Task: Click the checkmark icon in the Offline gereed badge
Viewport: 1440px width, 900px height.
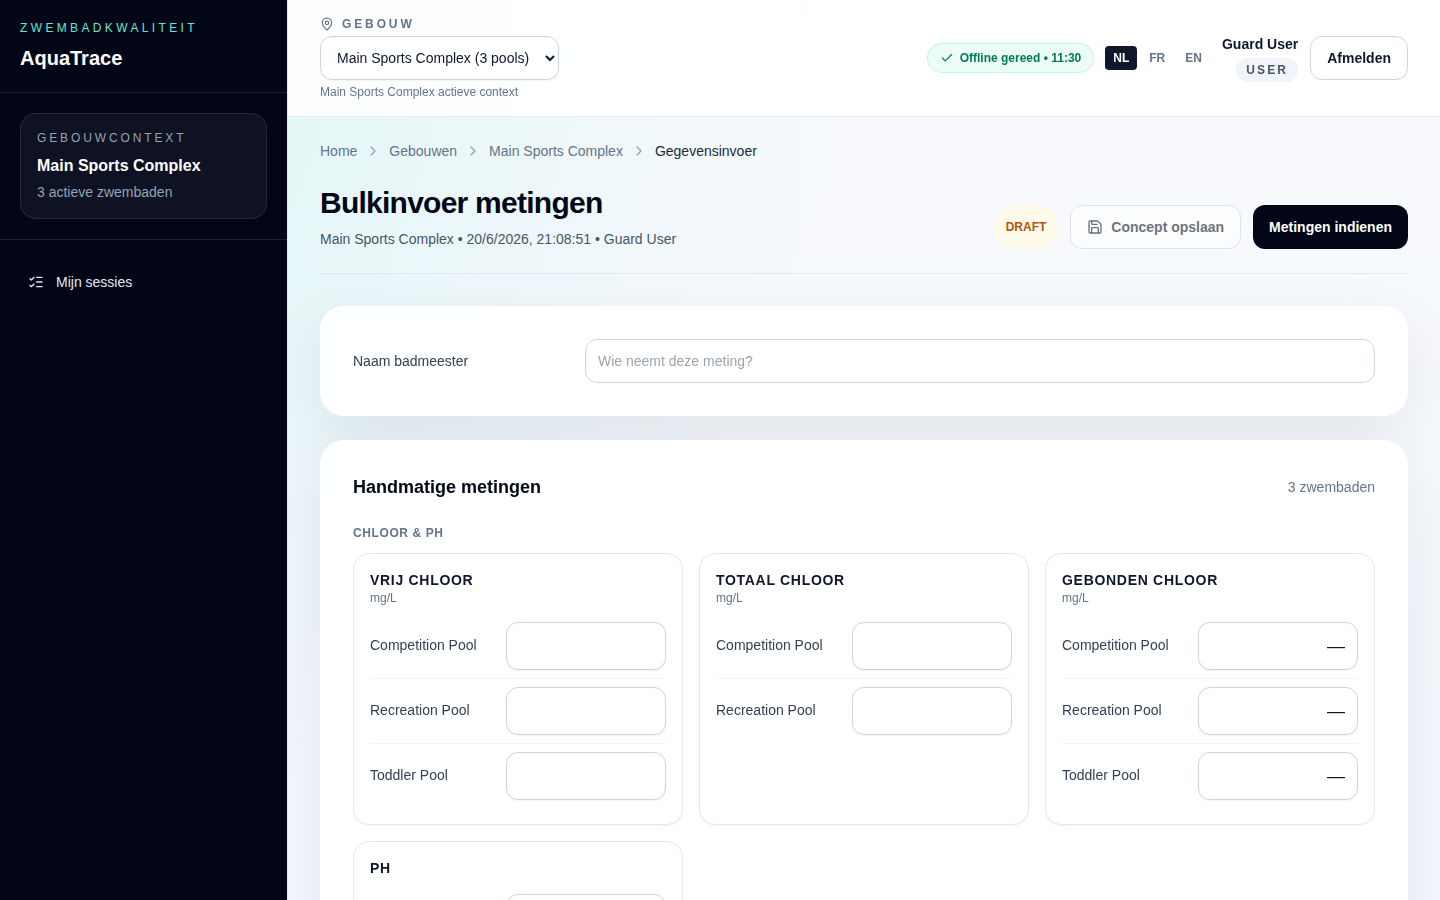Action: tap(947, 58)
